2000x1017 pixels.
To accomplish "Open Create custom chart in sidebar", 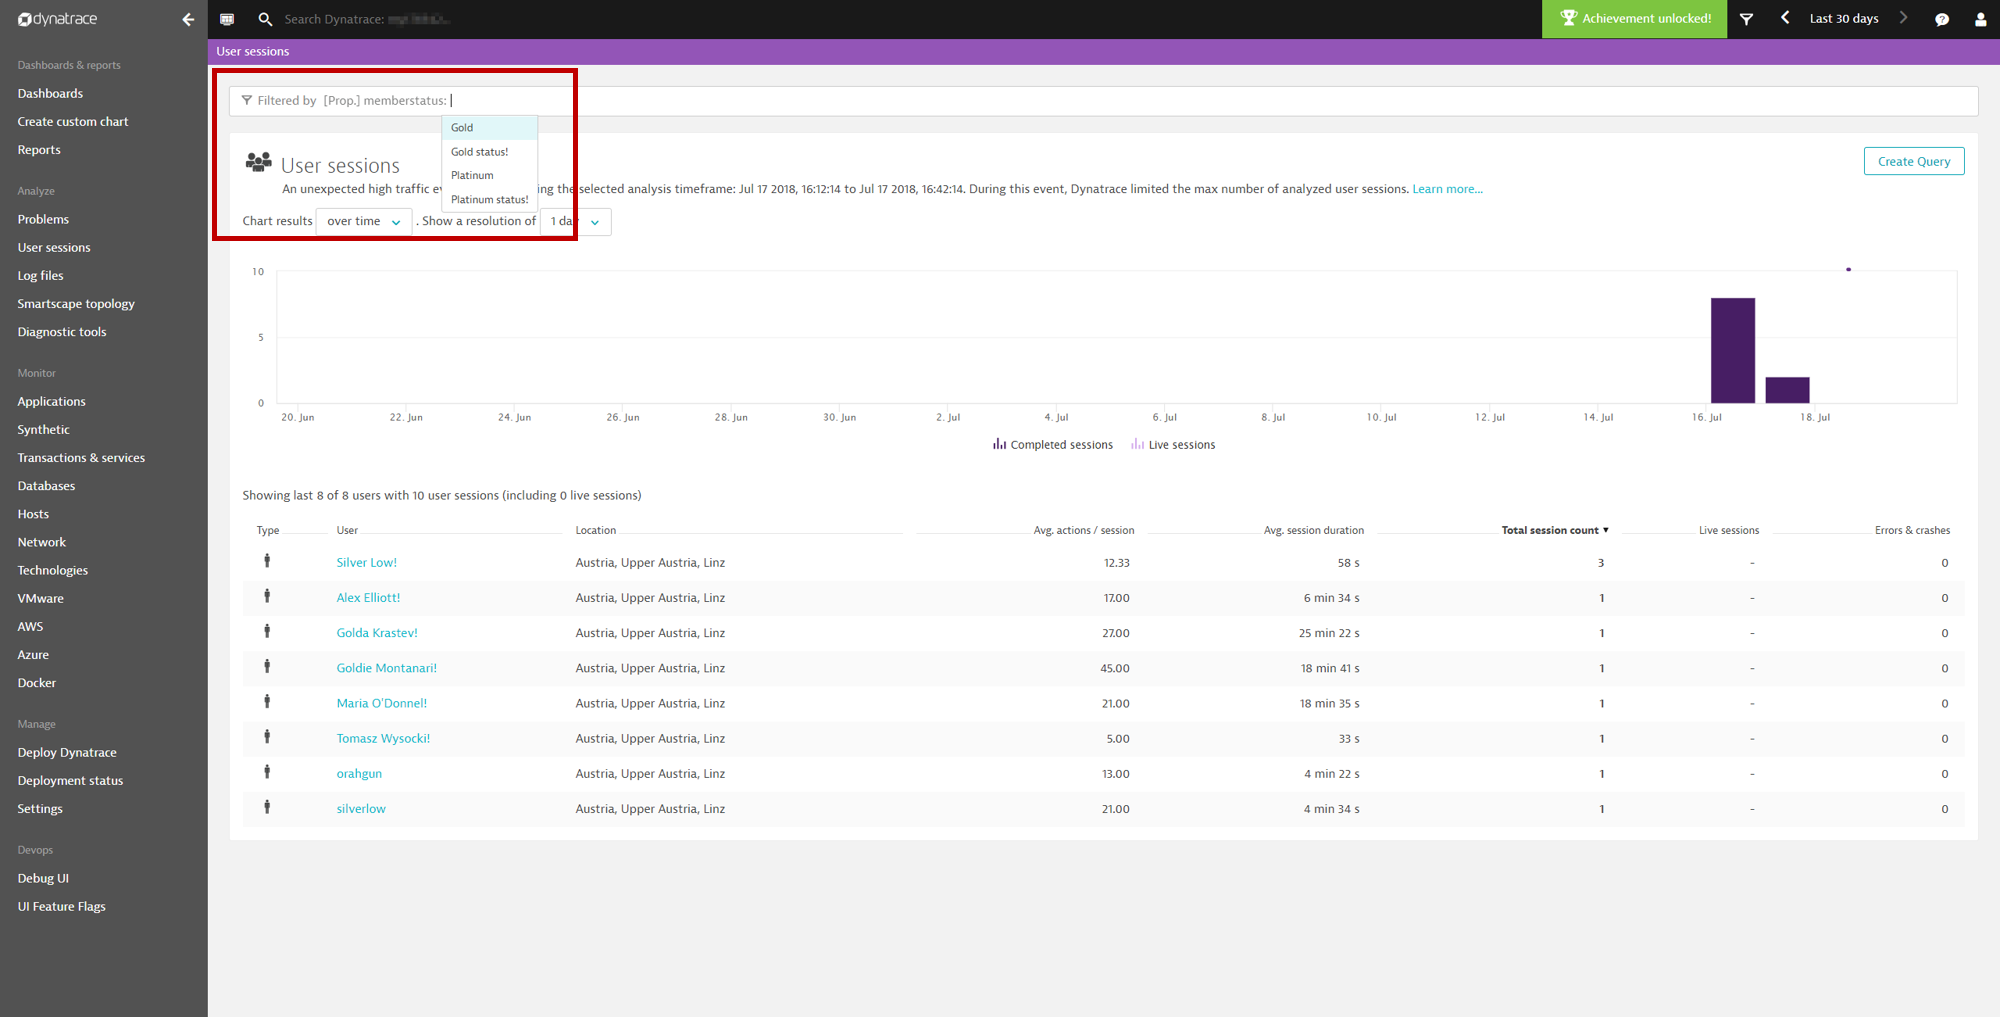I will (73, 121).
